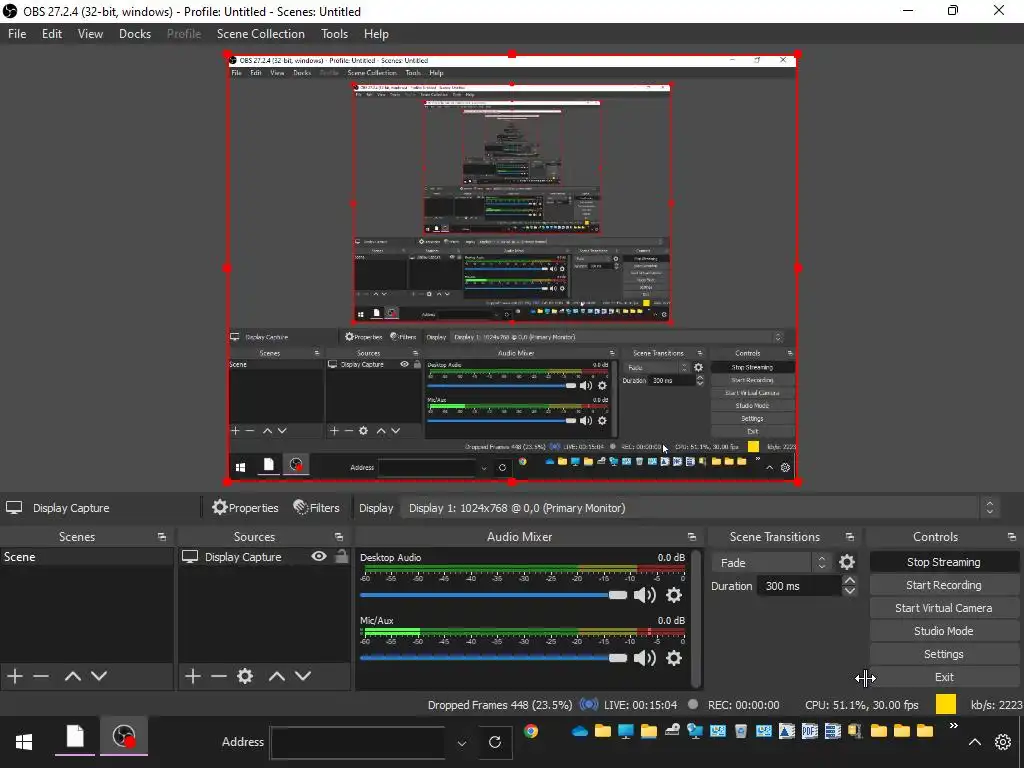Open the Scene Collection menu
The image size is (1024, 768).
click(x=261, y=34)
